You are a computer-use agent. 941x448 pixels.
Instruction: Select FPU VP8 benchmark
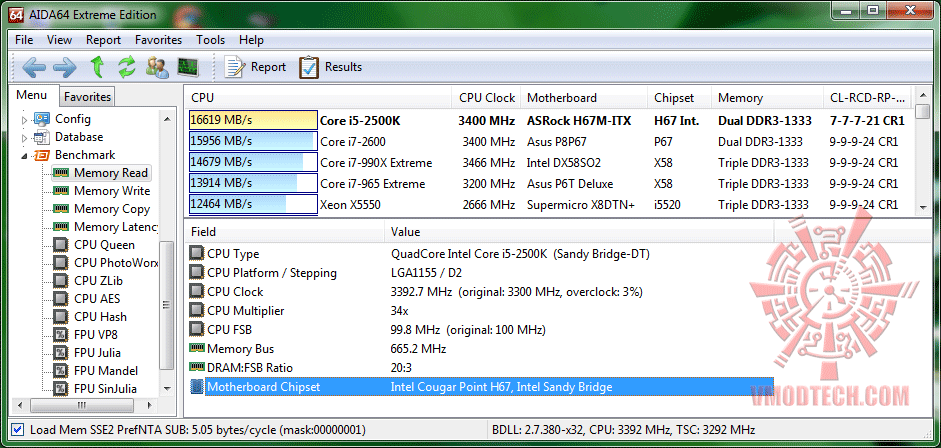point(95,335)
